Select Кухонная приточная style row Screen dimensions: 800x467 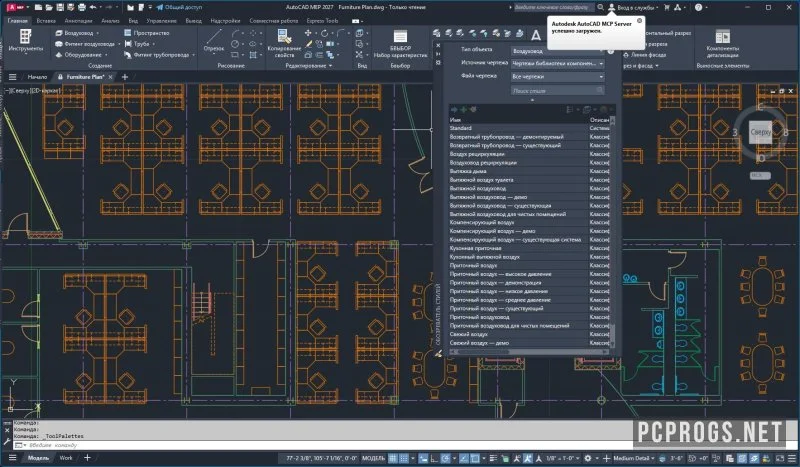tap(528, 248)
